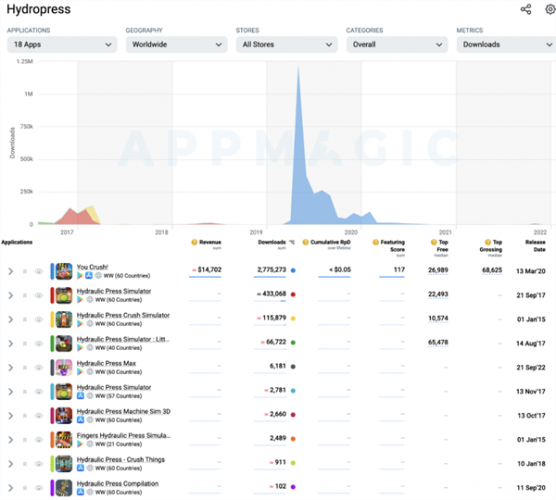Sort by the Downloads column header
The image size is (556, 500).
[x=272, y=242]
